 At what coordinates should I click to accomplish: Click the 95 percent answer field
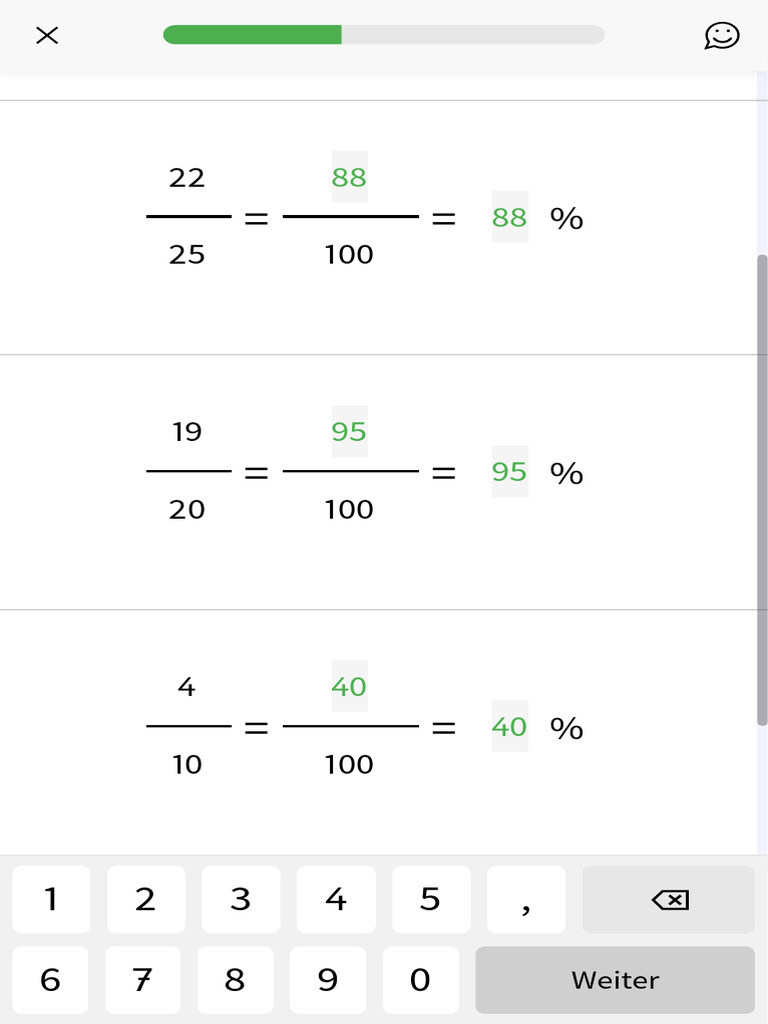[509, 472]
